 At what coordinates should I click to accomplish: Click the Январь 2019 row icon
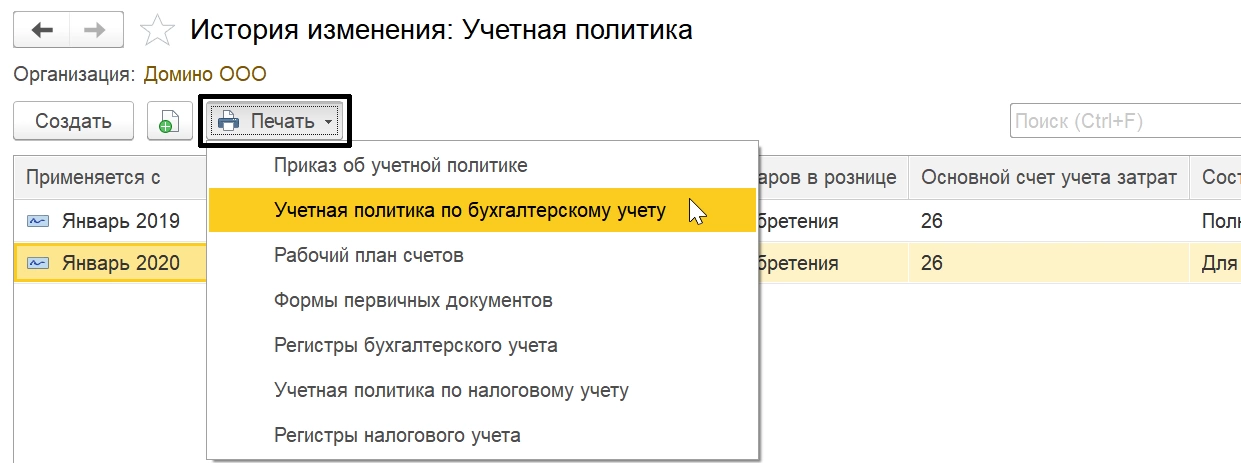coord(39,220)
